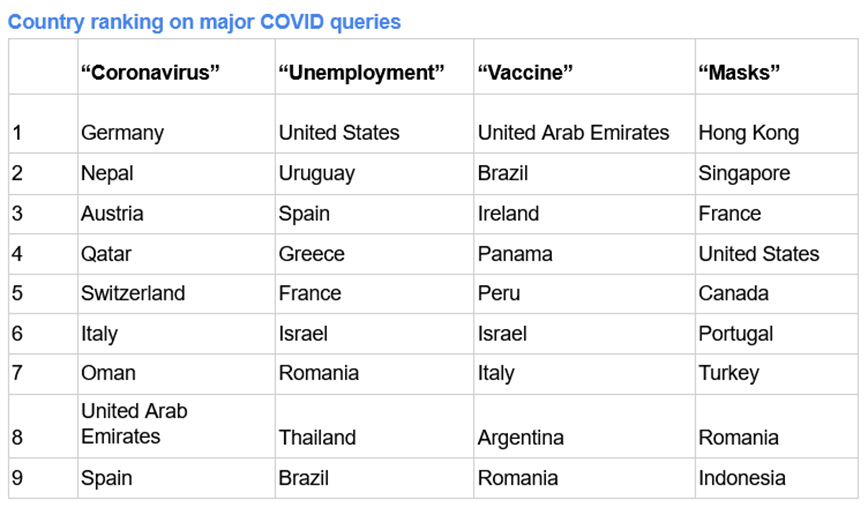Select the Germany cell
This screenshot has height=507, width=868.
point(122,133)
